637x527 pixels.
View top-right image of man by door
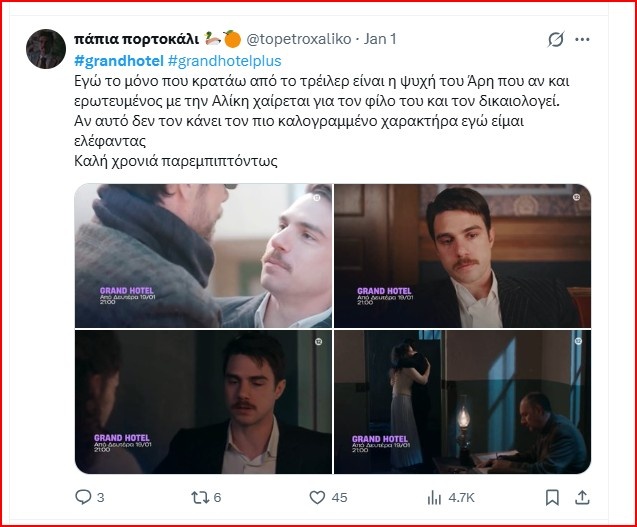[462, 256]
